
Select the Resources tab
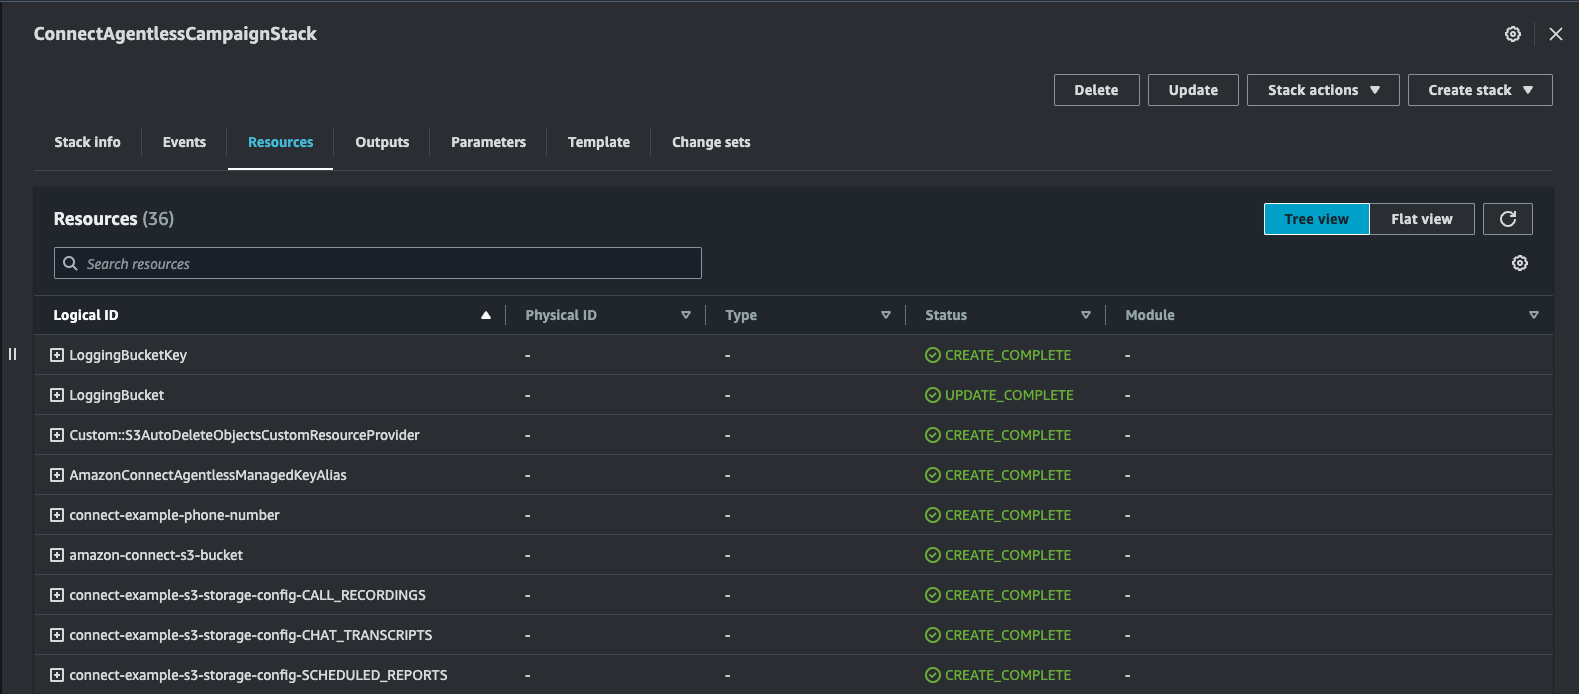coord(280,142)
